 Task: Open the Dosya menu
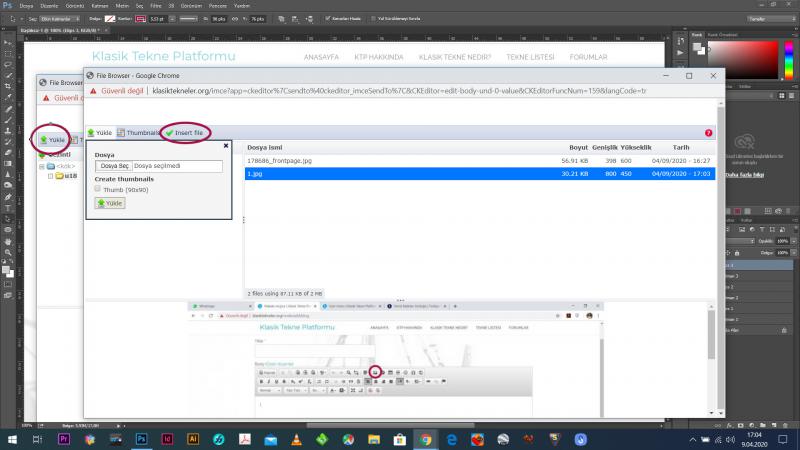tap(26, 6)
